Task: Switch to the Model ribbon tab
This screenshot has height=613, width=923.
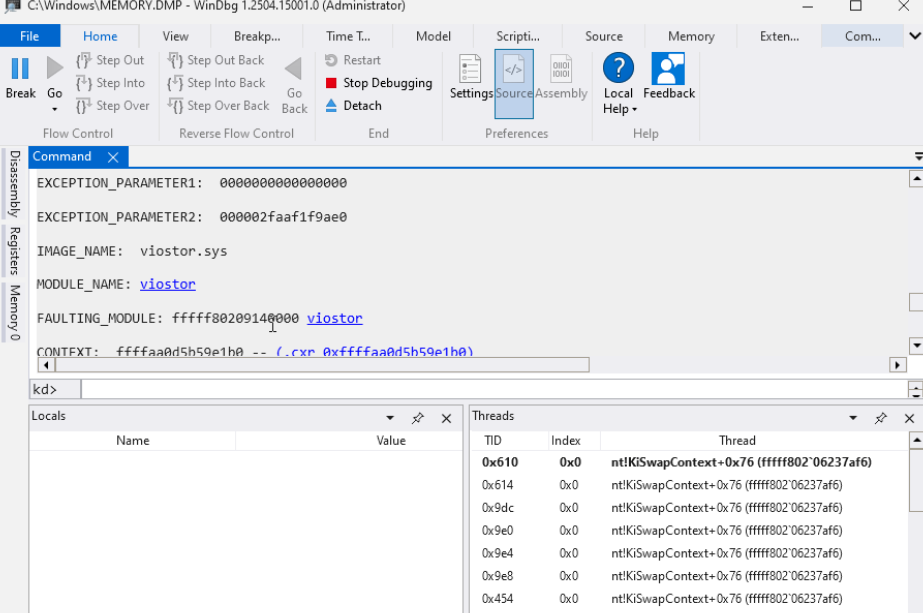Action: pyautogui.click(x=433, y=36)
